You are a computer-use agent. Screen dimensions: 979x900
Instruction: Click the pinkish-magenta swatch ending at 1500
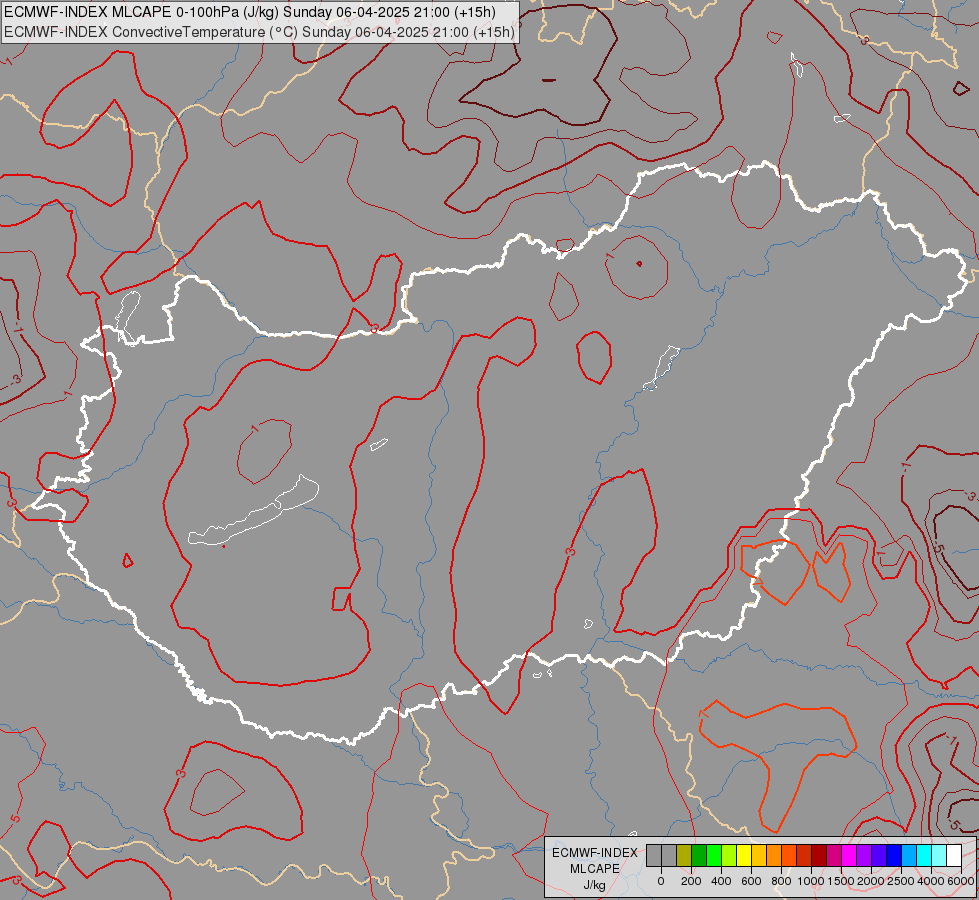point(834,855)
